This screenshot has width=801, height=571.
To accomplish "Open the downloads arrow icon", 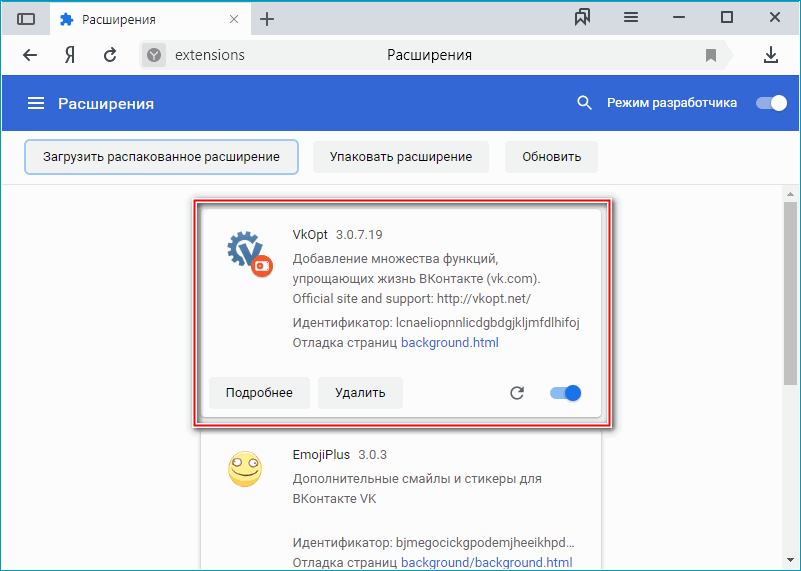I will (x=771, y=55).
